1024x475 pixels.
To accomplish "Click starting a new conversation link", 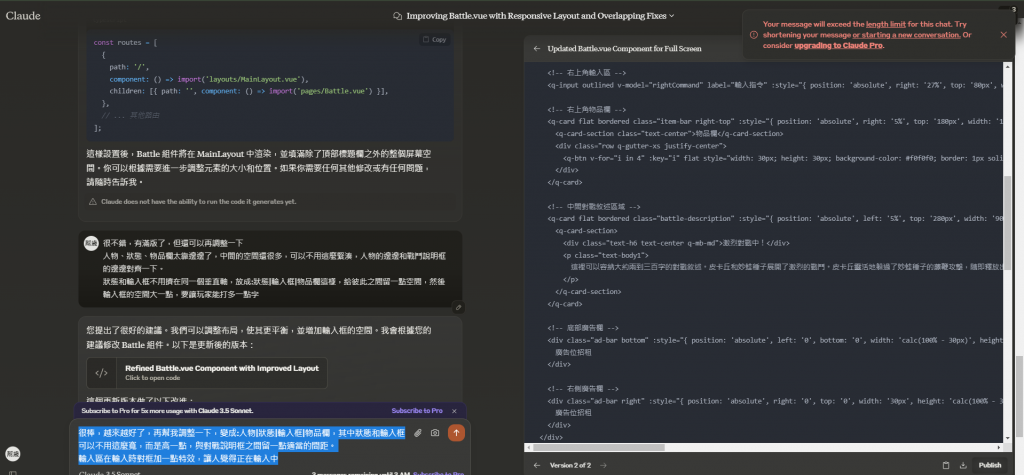I will click(906, 35).
